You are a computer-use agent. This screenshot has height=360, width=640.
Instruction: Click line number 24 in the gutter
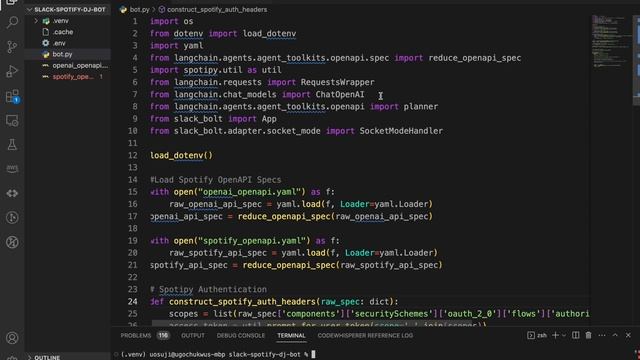point(133,302)
